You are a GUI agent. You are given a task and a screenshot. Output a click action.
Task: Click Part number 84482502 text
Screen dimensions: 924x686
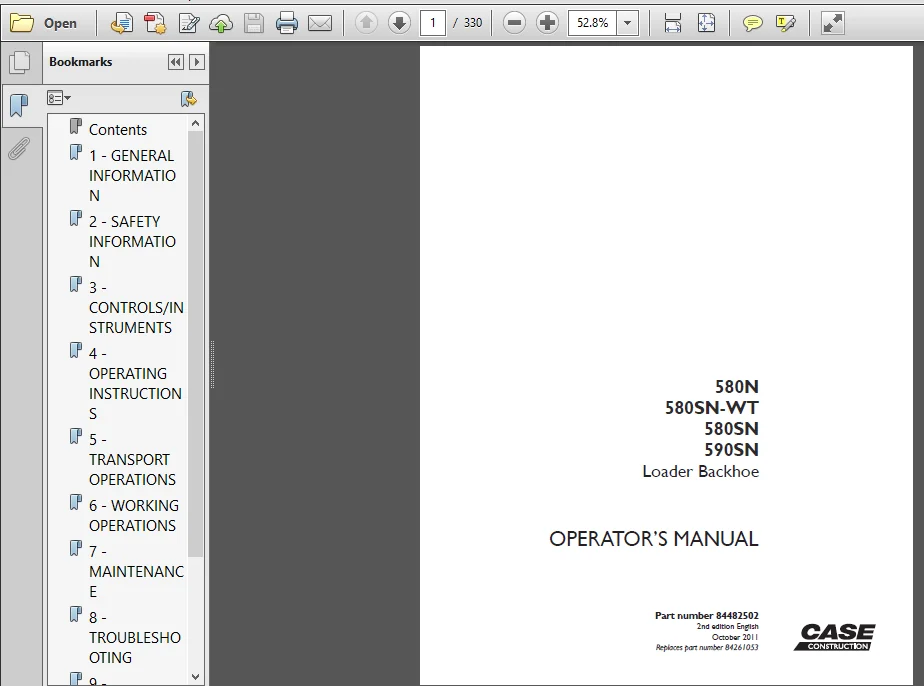coord(707,615)
